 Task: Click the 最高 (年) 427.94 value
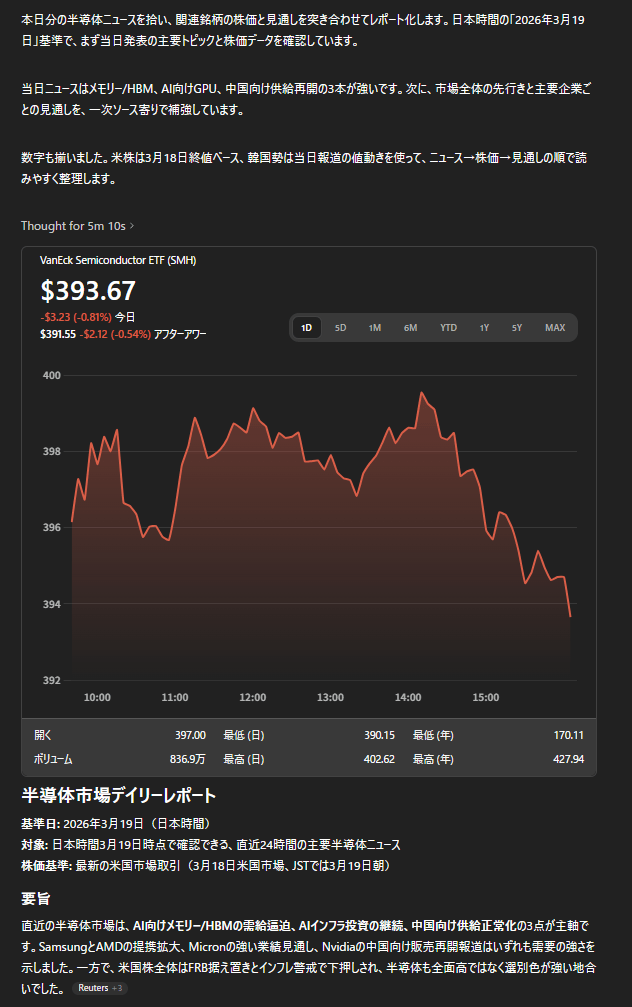pyautogui.click(x=568, y=759)
